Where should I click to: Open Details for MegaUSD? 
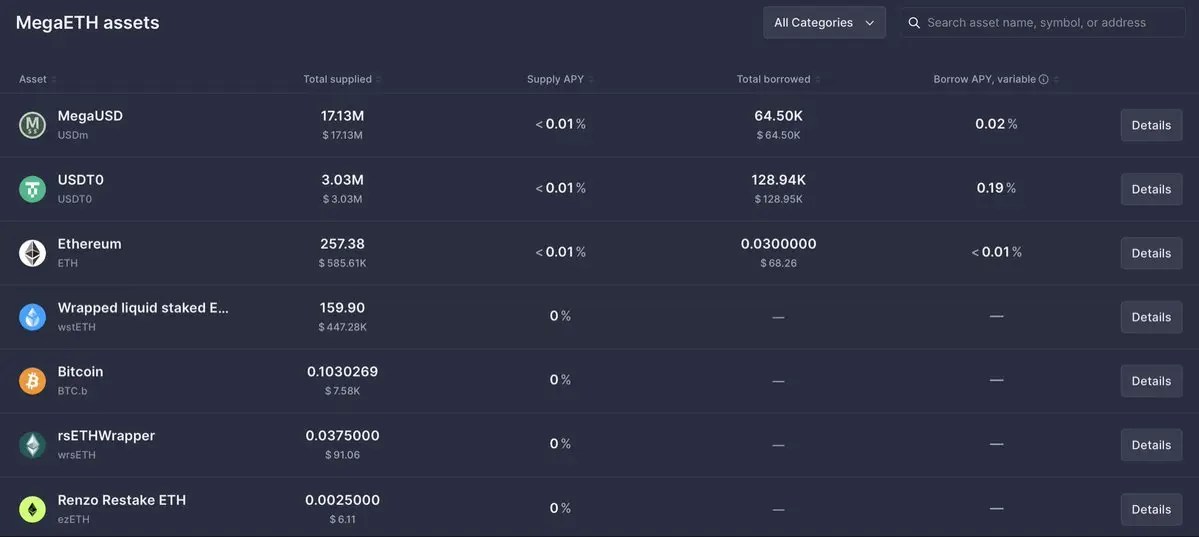pyautogui.click(x=1151, y=125)
